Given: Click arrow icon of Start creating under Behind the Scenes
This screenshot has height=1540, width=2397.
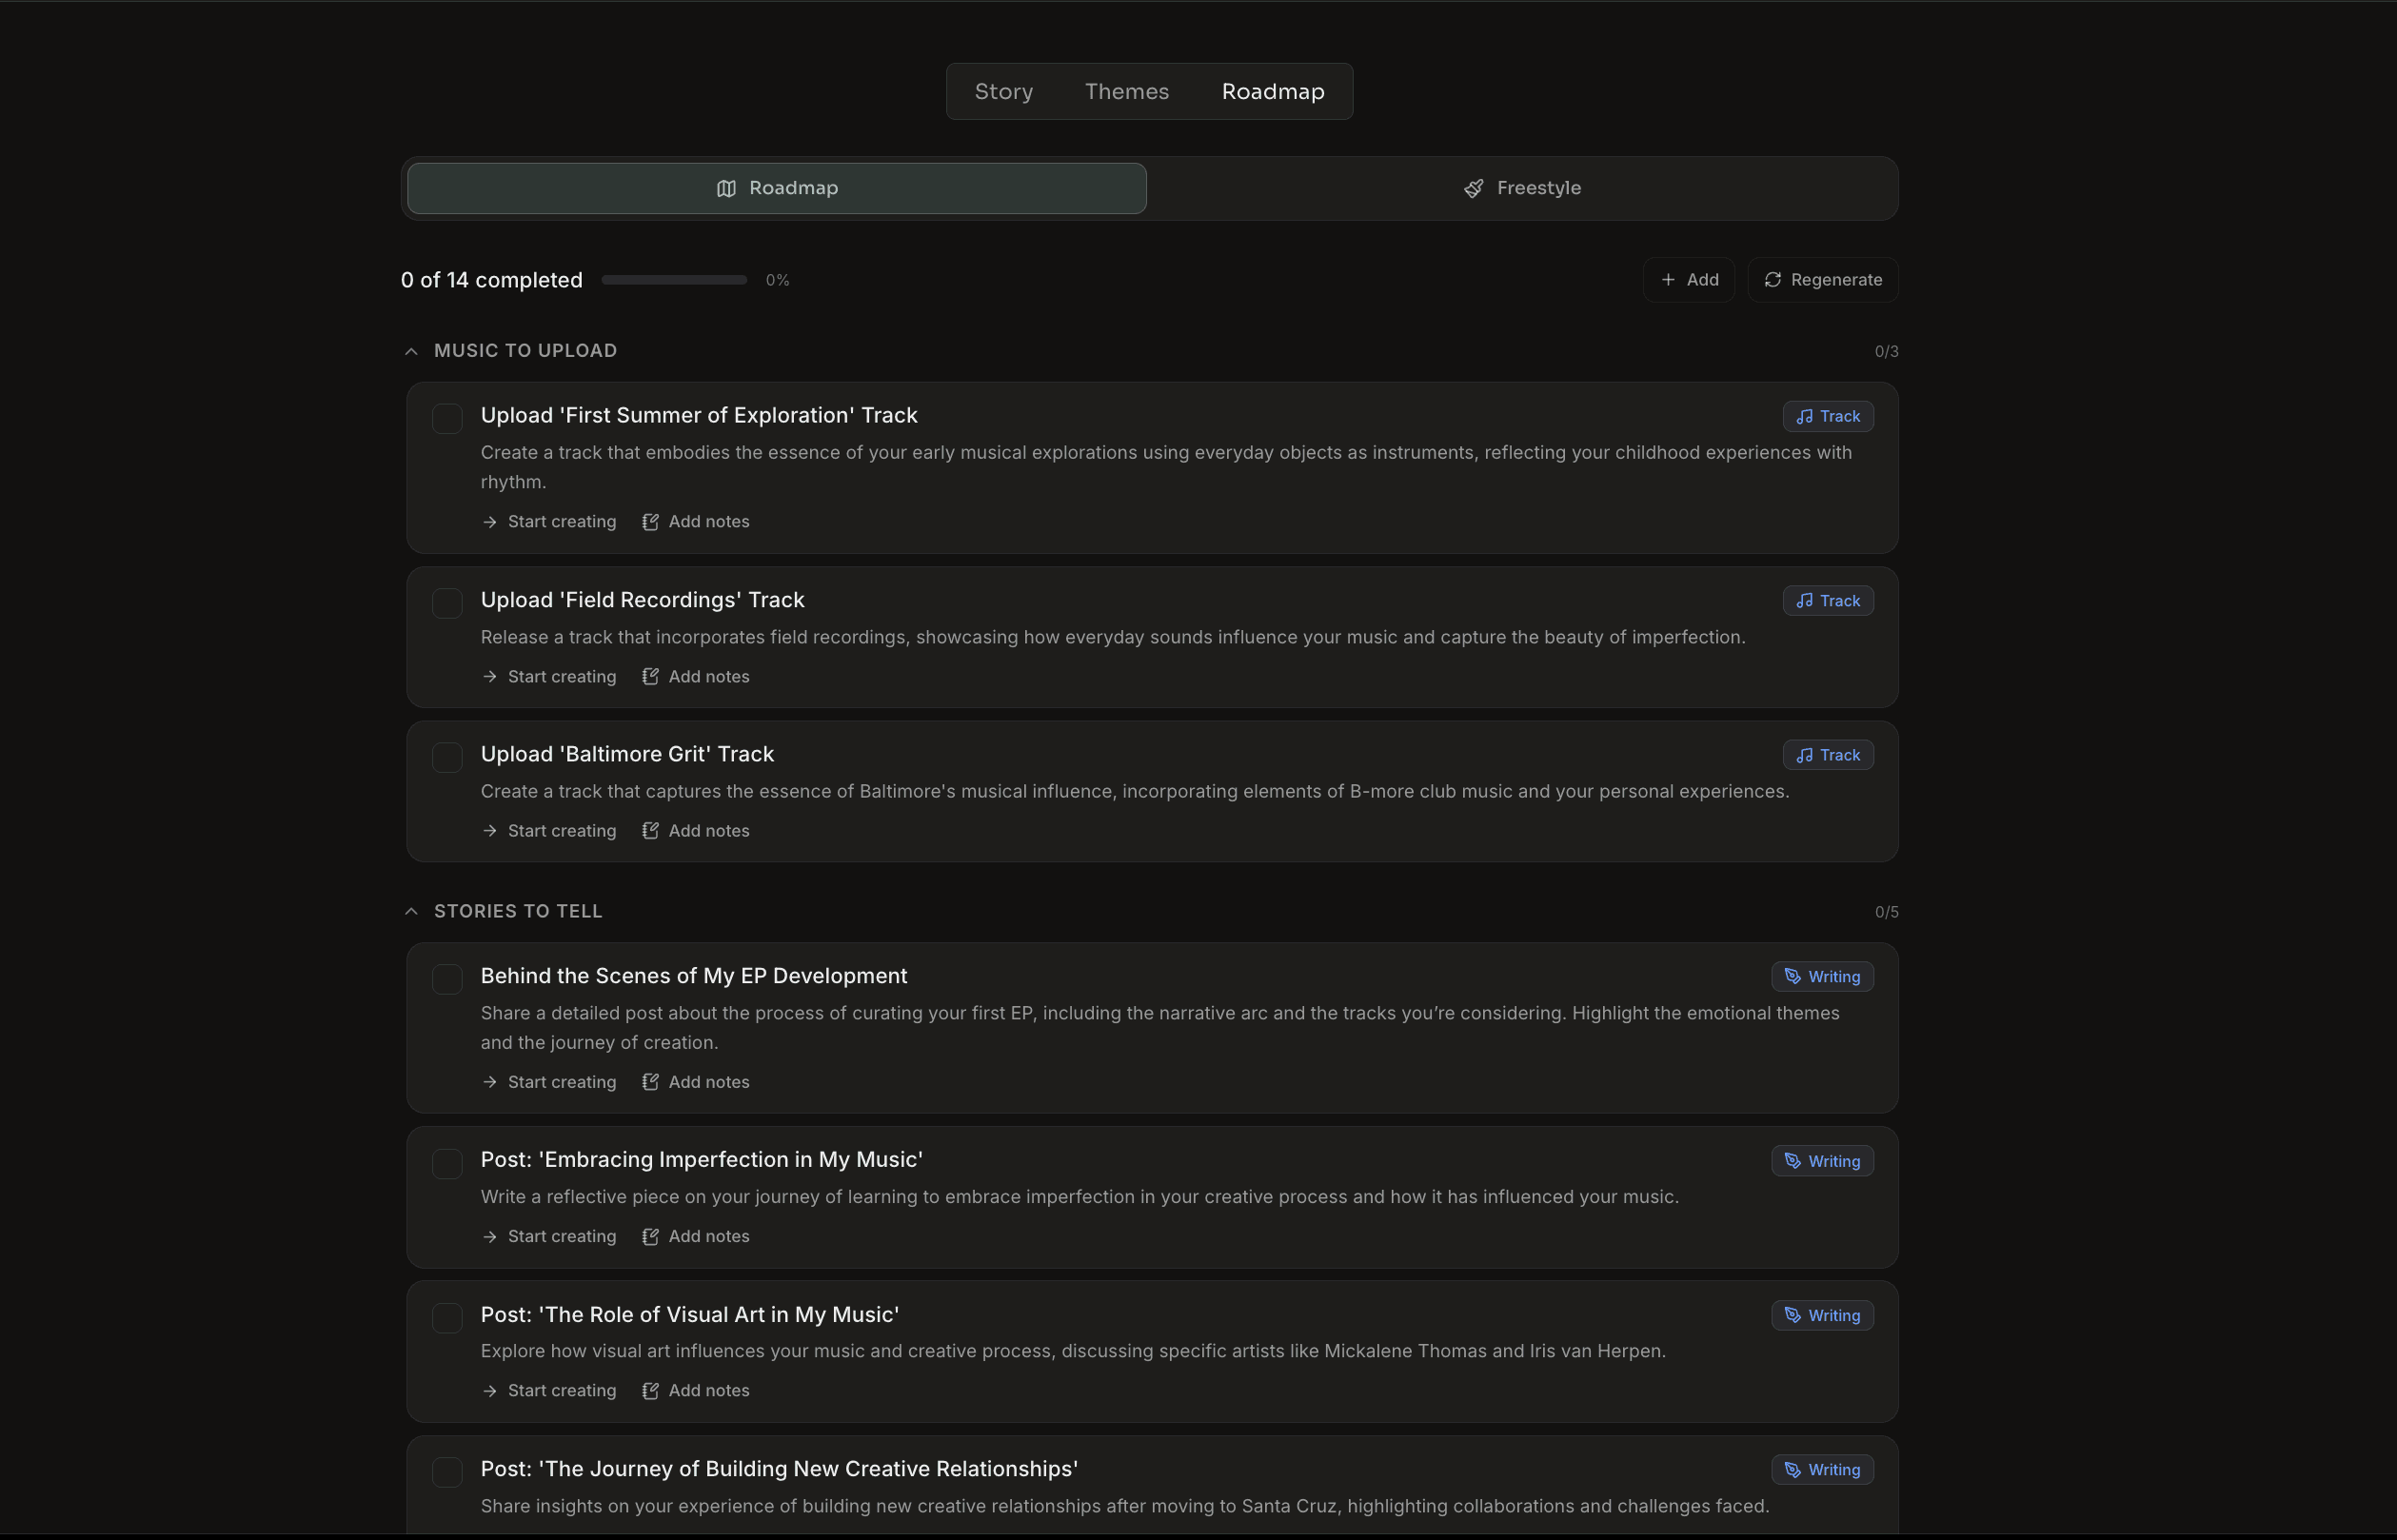Looking at the screenshot, I should (x=489, y=1082).
